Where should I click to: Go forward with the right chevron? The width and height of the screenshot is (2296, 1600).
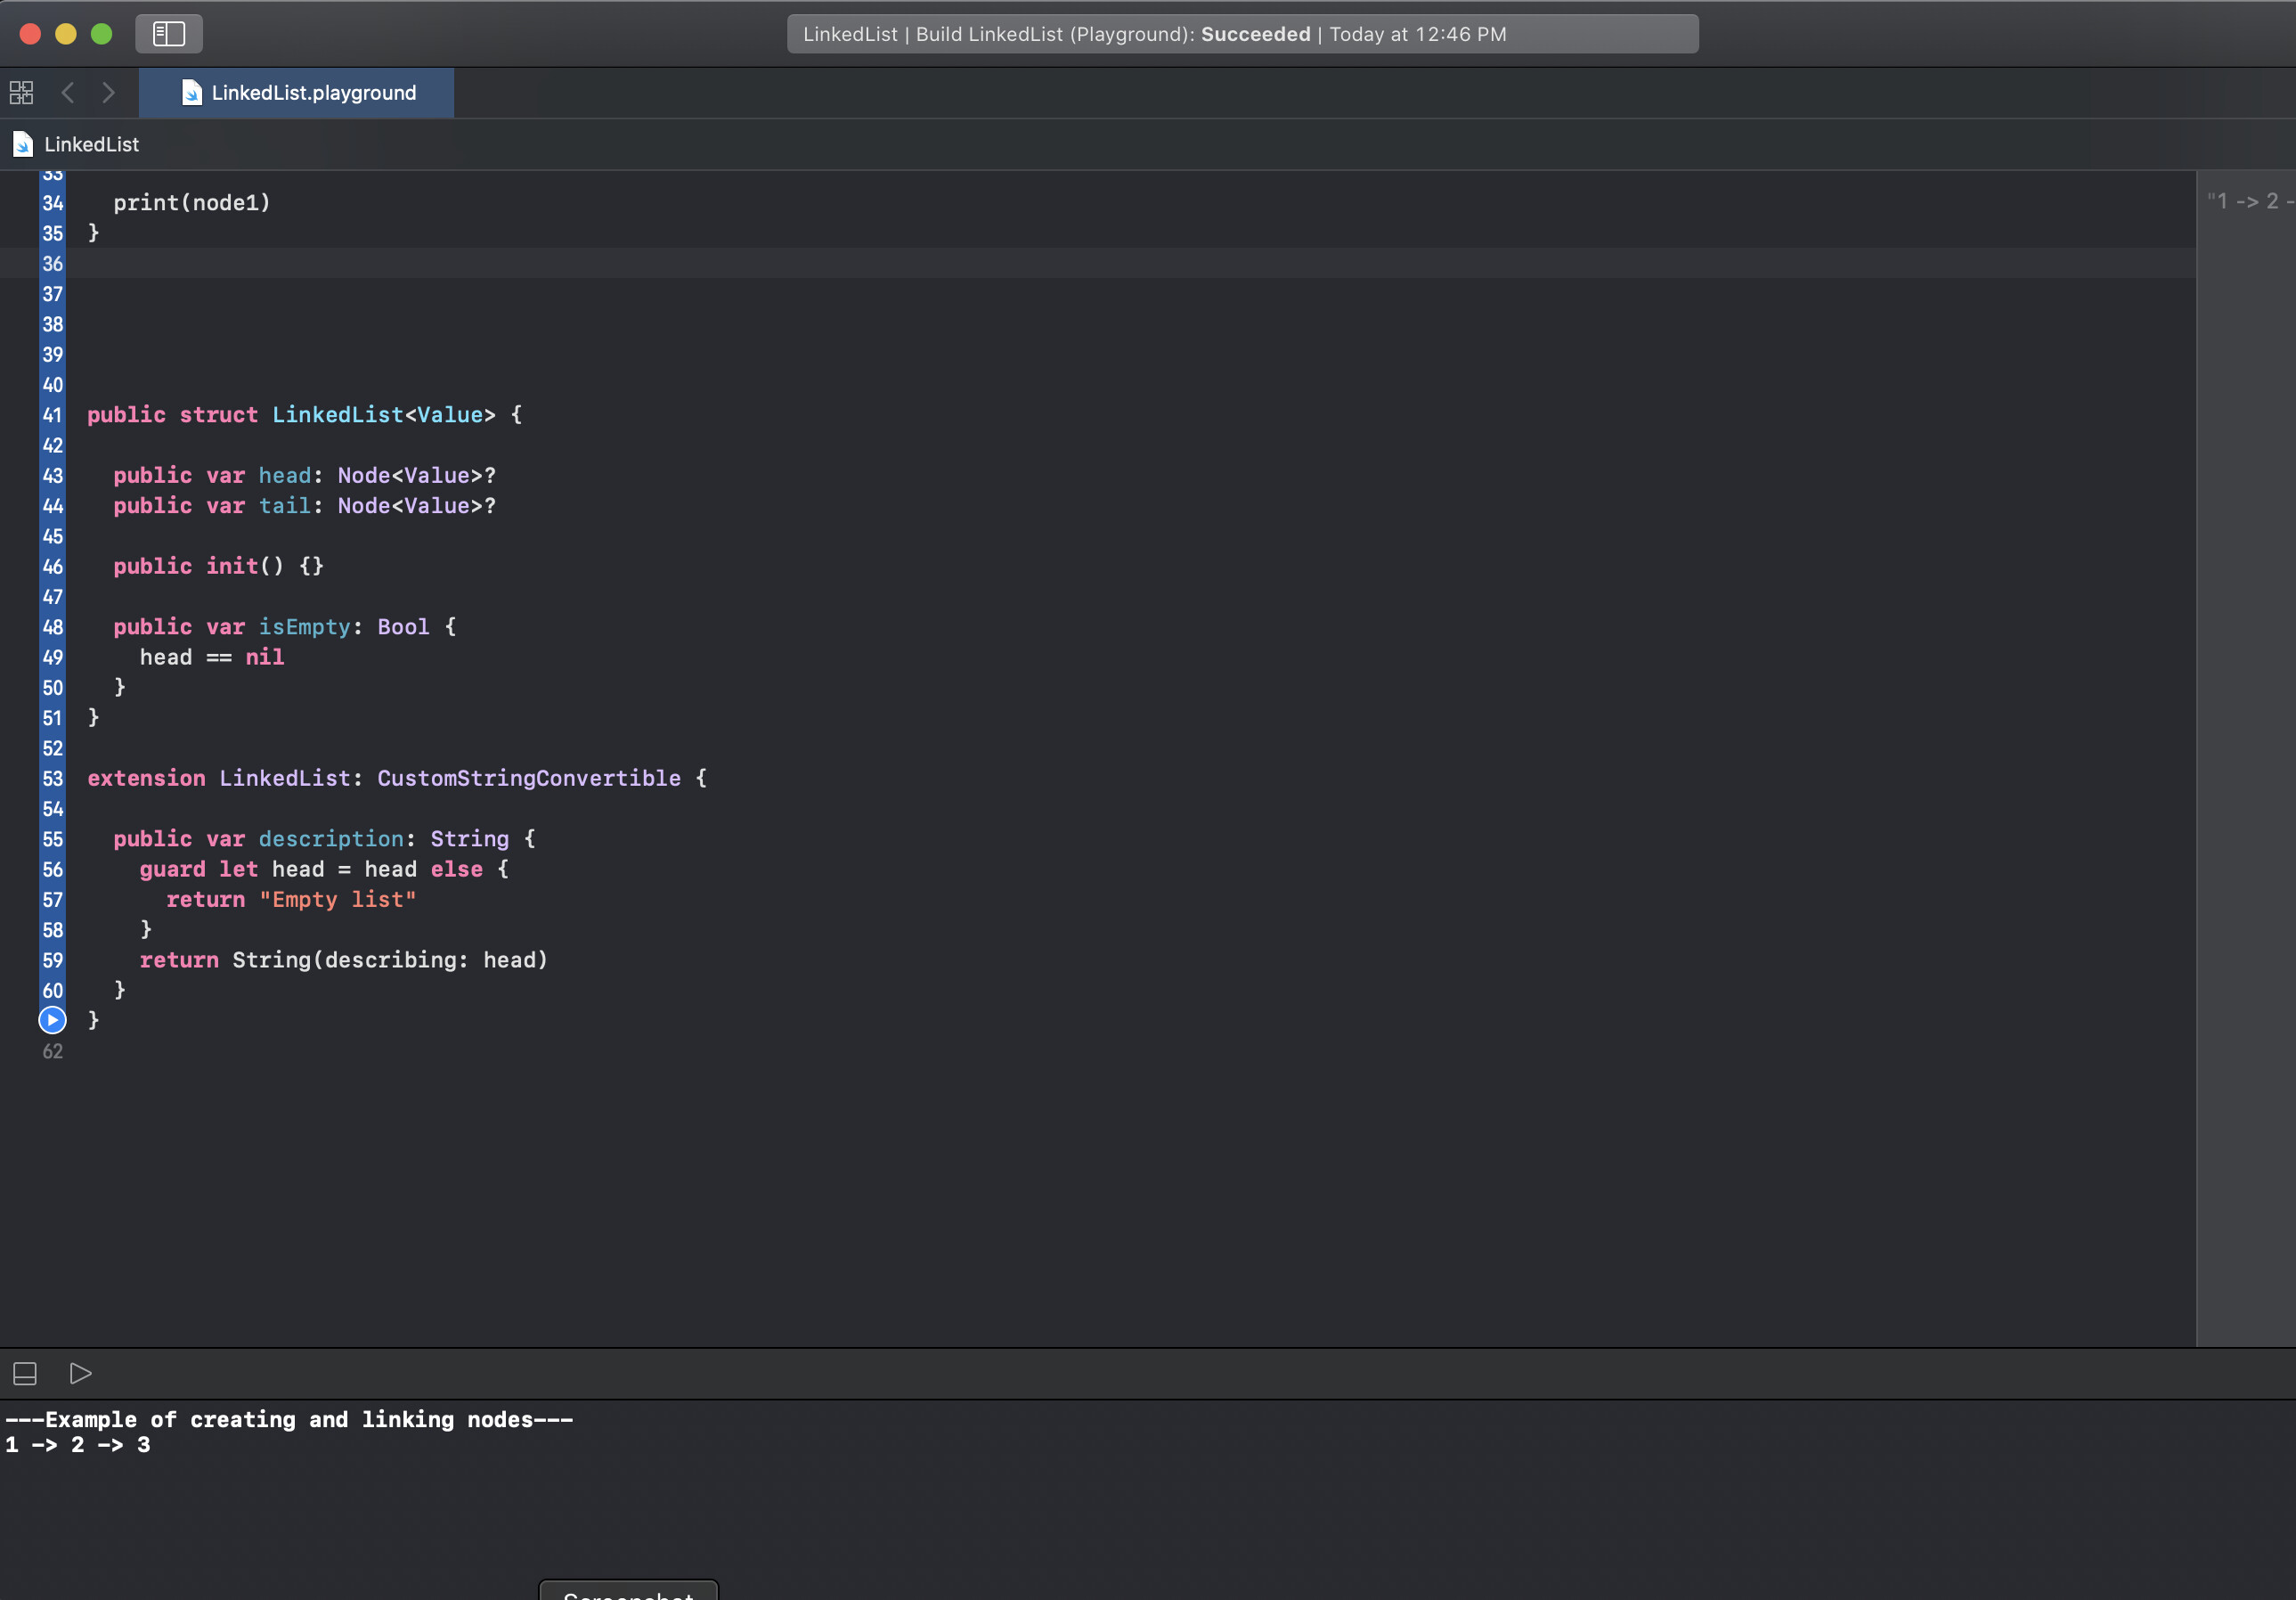pos(108,93)
